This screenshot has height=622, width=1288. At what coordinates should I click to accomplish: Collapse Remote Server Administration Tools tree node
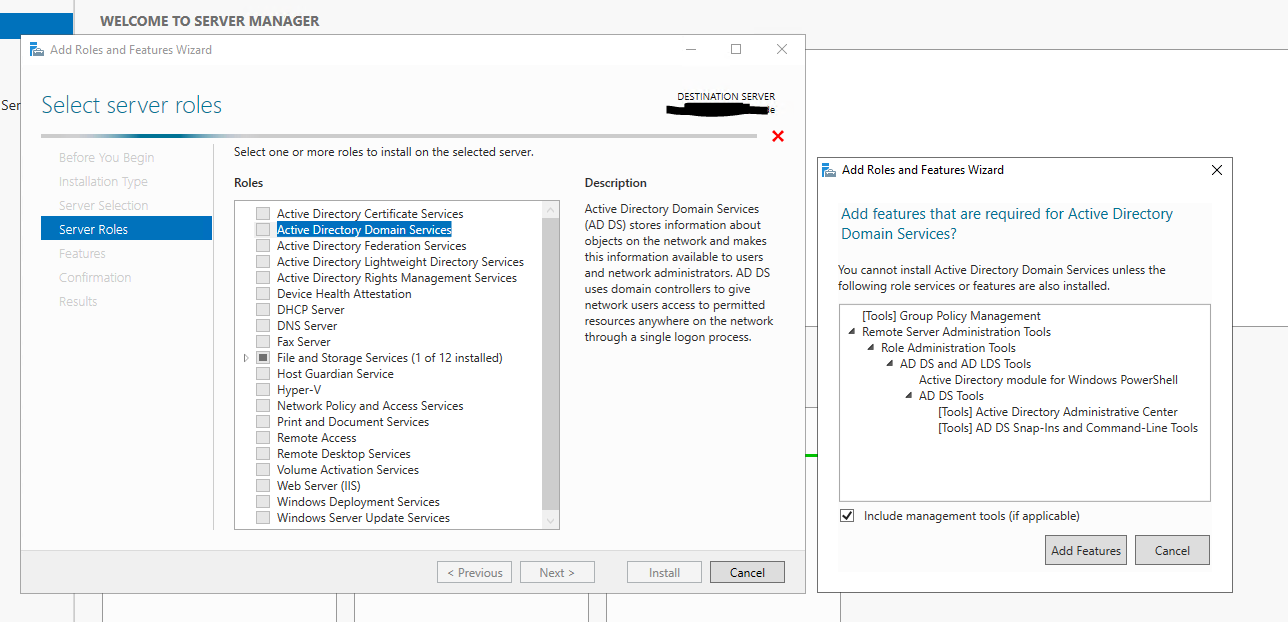(x=852, y=332)
